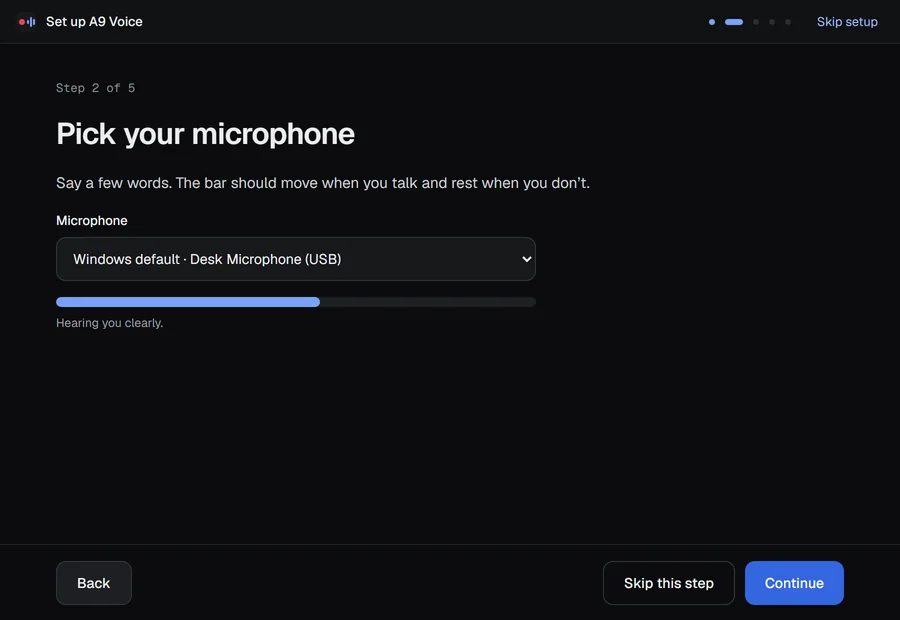This screenshot has width=900, height=620.
Task: Click the 'Microphone' field label
Action: pyautogui.click(x=92, y=220)
